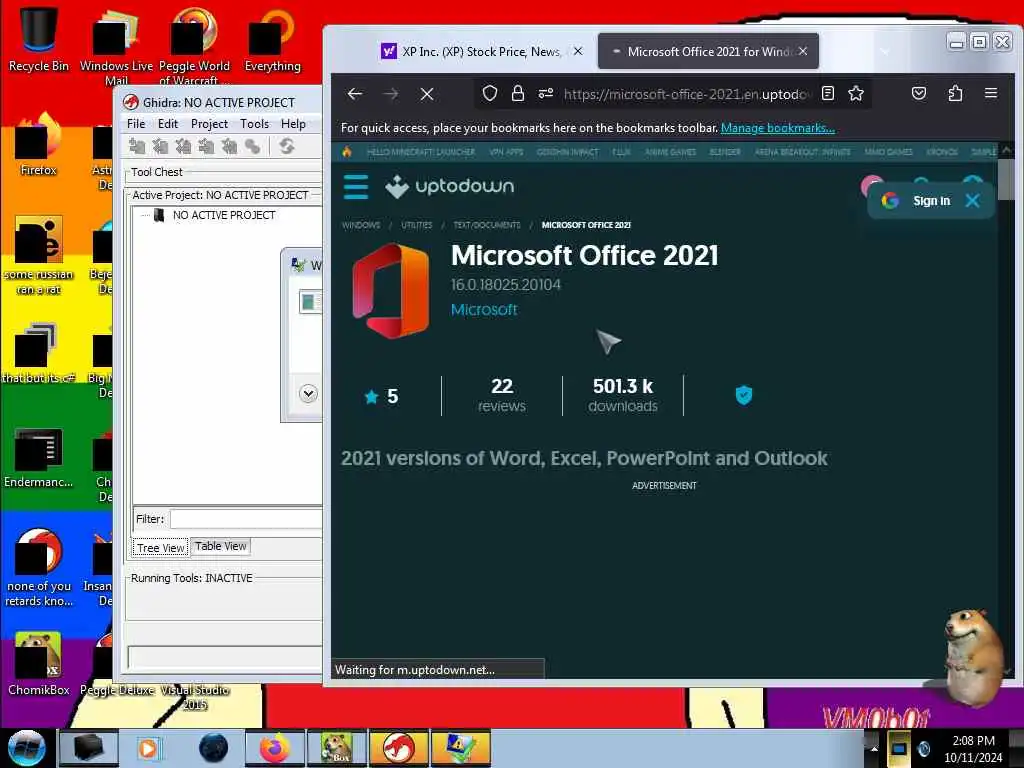The width and height of the screenshot is (1024, 768).
Task: Click the 22 reviews count
Action: pos(502,395)
